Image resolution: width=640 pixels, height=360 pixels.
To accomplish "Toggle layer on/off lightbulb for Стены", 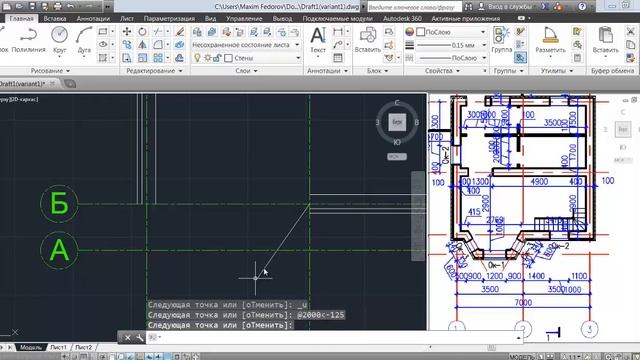I will click(x=197, y=58).
